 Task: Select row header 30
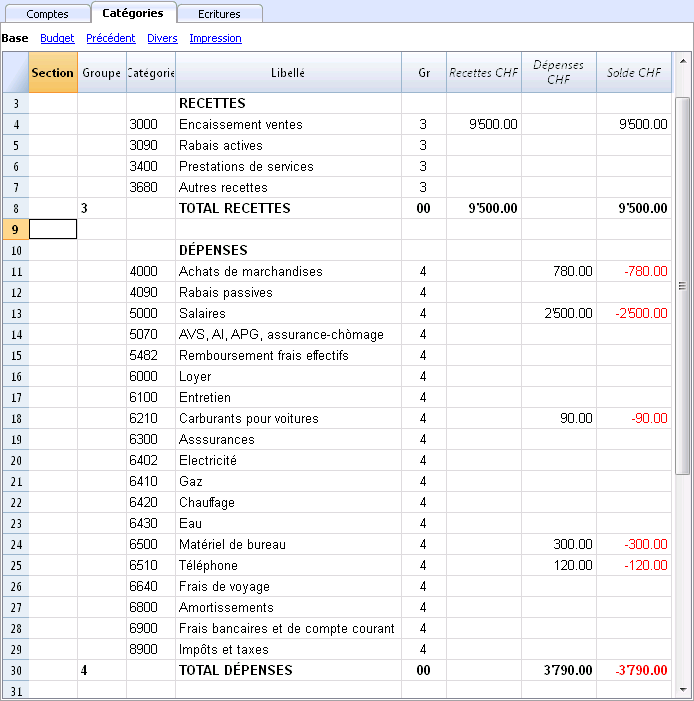16,670
